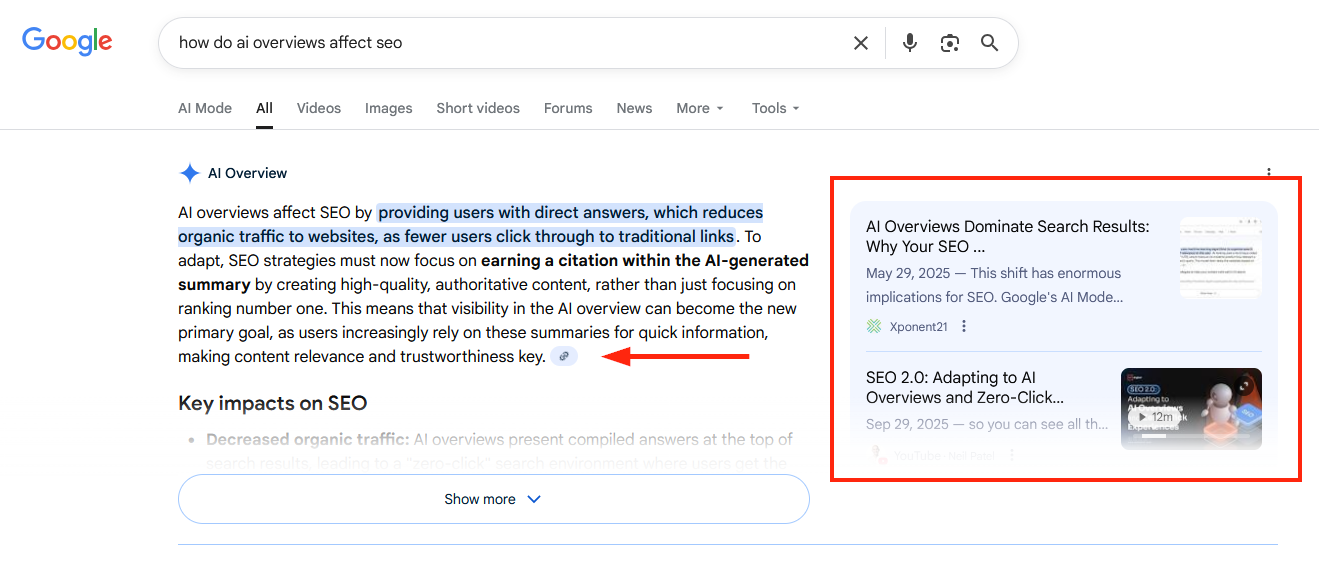Switch to the Videos tab
This screenshot has width=1319, height=566.
point(318,108)
